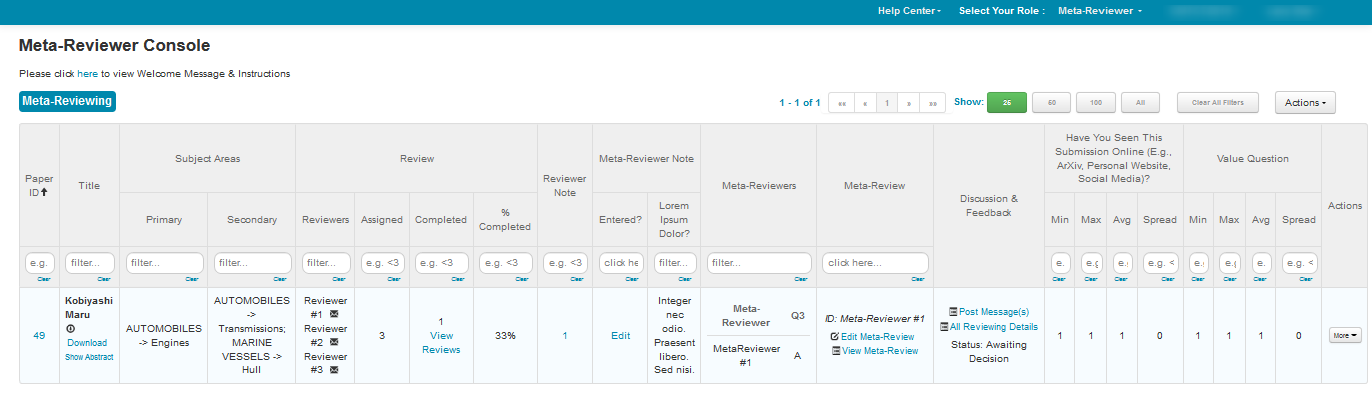This screenshot has width=1372, height=397.
Task: Click the pencil icon beside Edit Meta-Review
Action: (x=835, y=337)
